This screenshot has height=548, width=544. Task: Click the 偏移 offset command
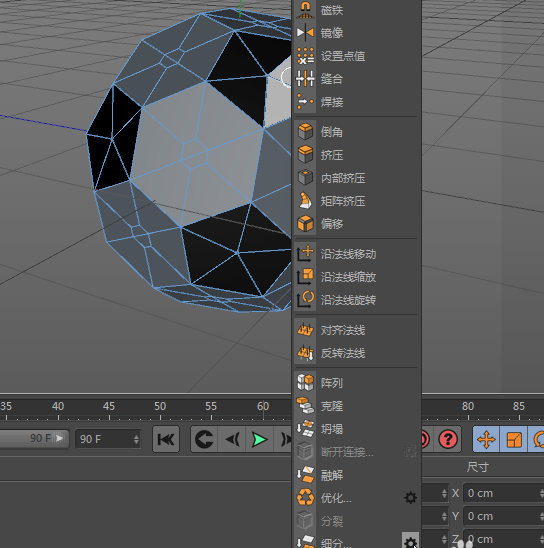click(356, 224)
